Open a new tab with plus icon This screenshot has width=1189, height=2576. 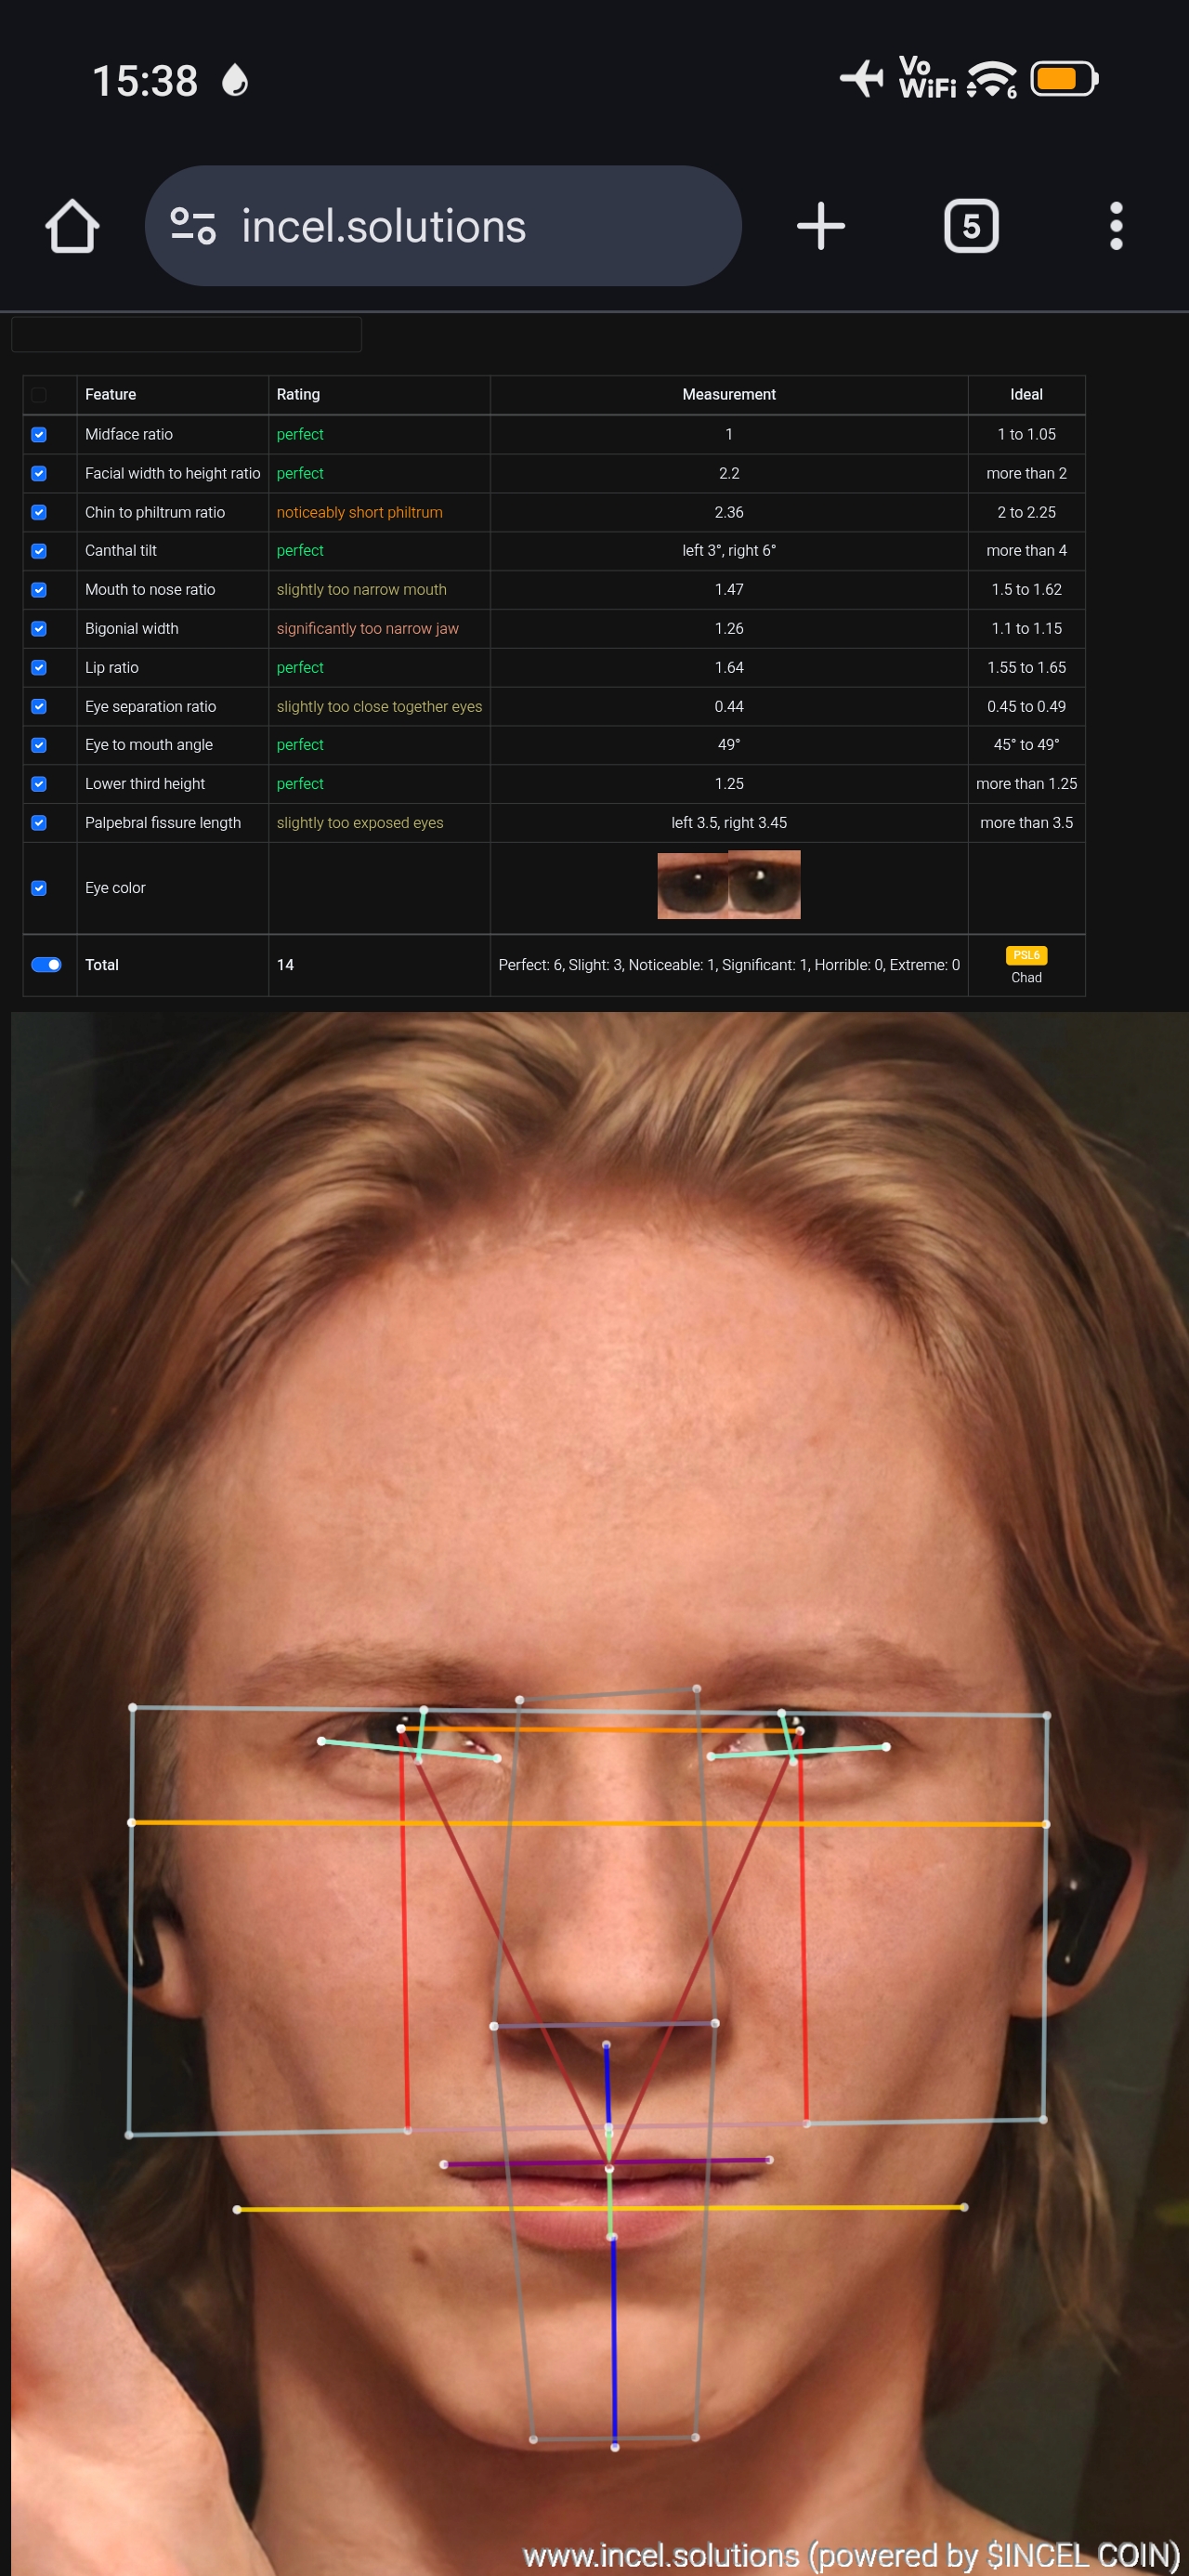[x=820, y=226]
